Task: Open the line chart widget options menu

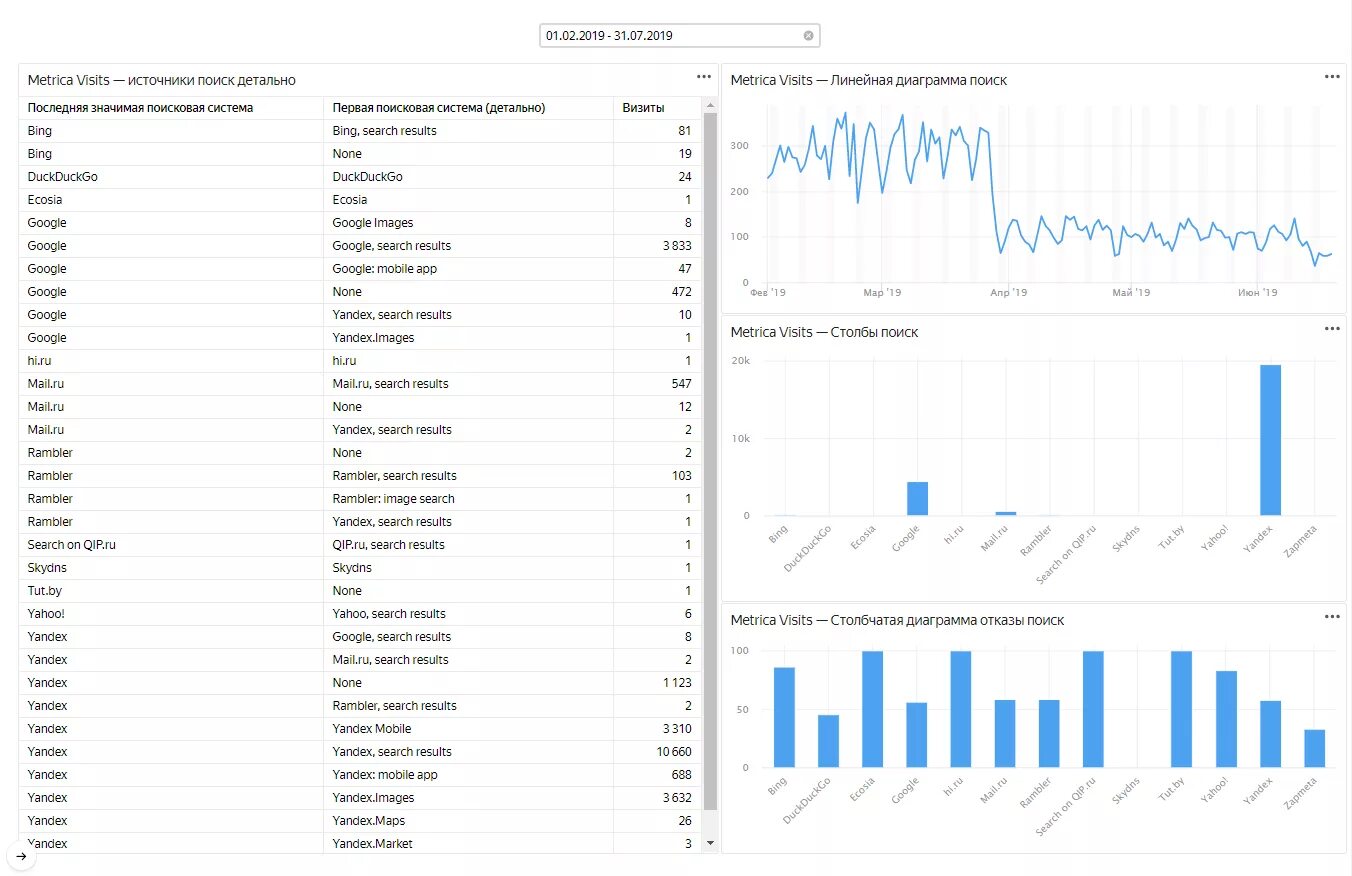Action: (x=1331, y=76)
